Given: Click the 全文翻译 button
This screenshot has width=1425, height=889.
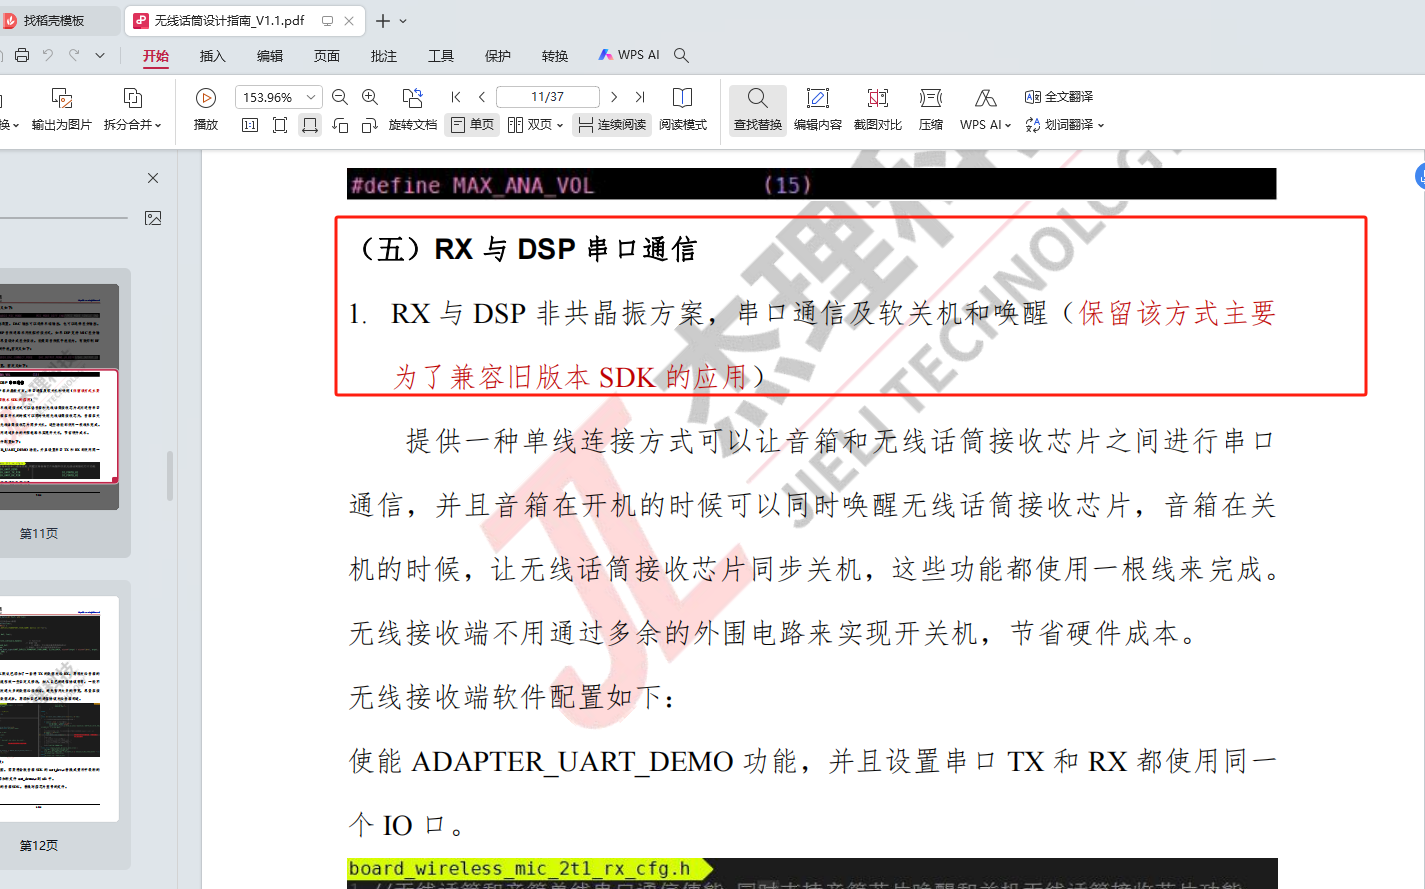Looking at the screenshot, I should click(x=1059, y=97).
